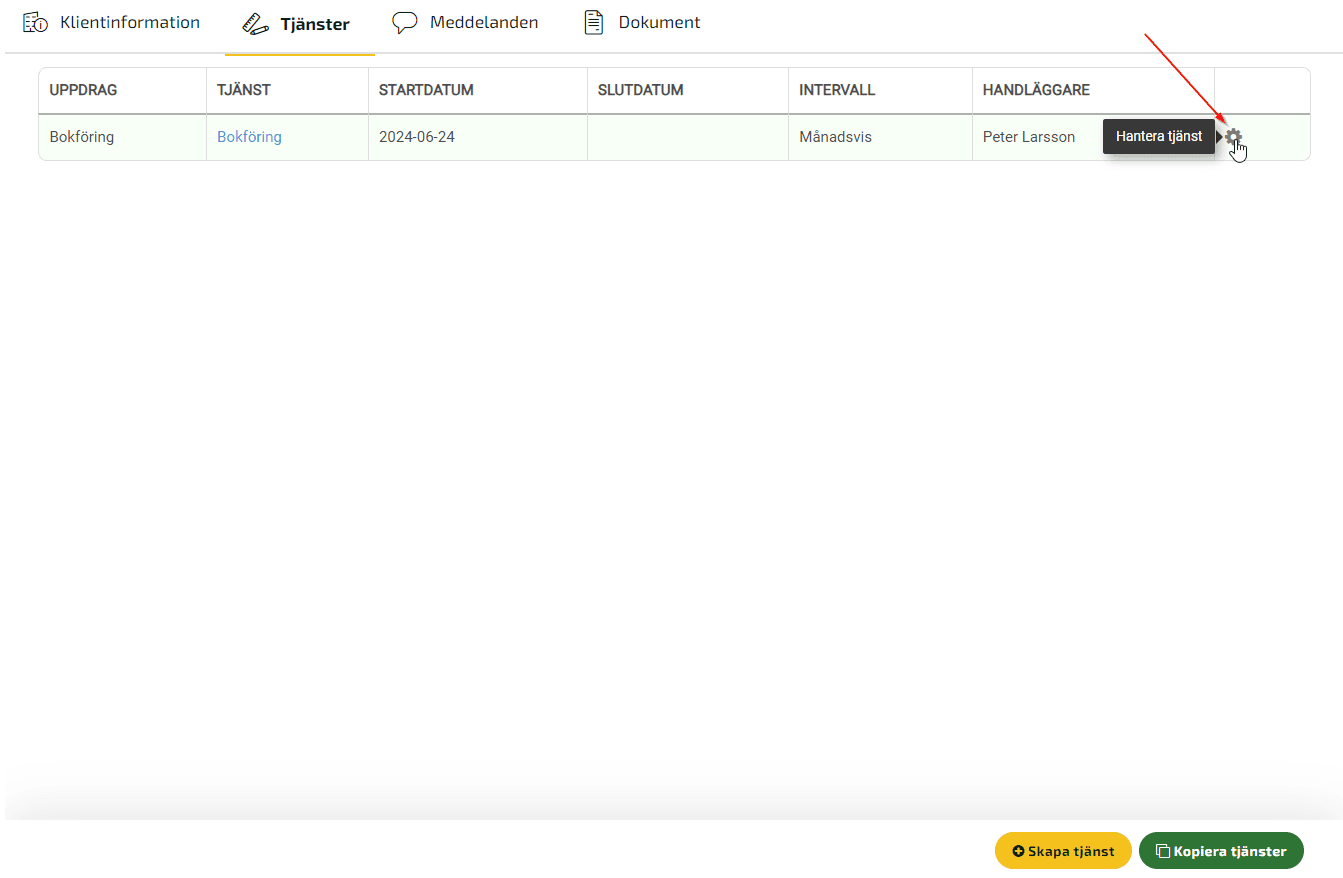
Task: Click the Kopiera tjänster button
Action: [x=1221, y=851]
